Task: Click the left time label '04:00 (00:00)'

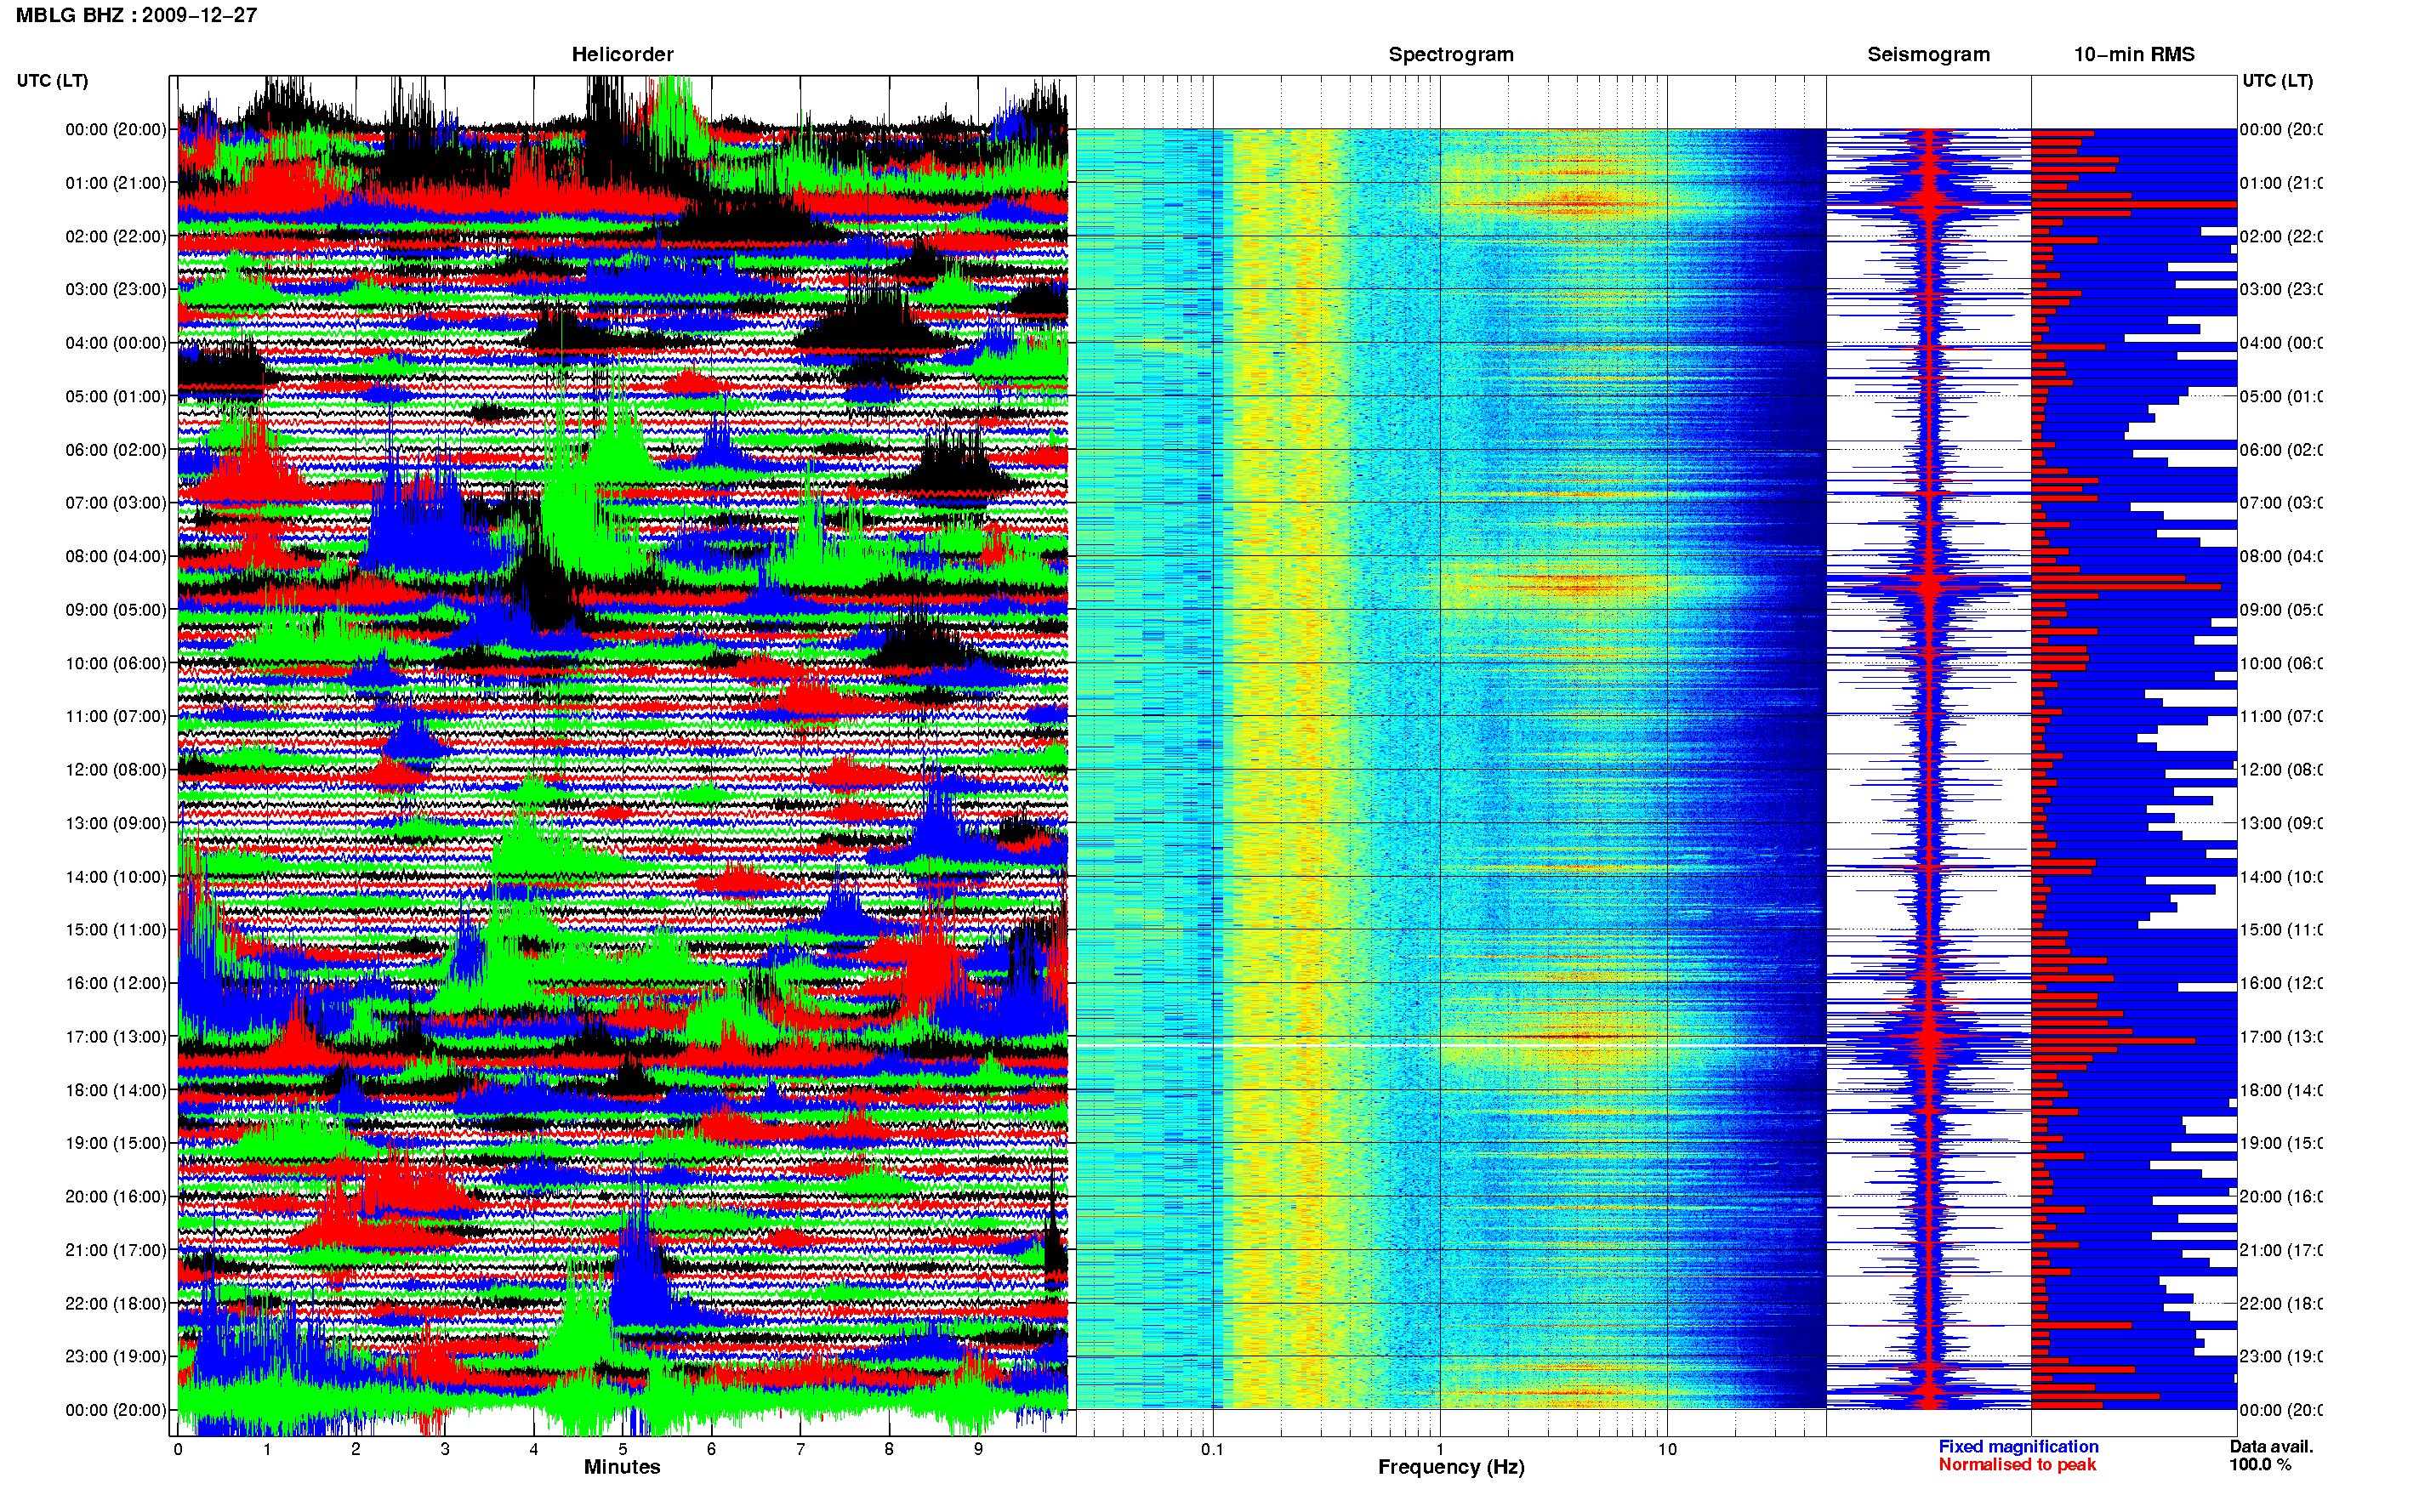Action: [116, 343]
